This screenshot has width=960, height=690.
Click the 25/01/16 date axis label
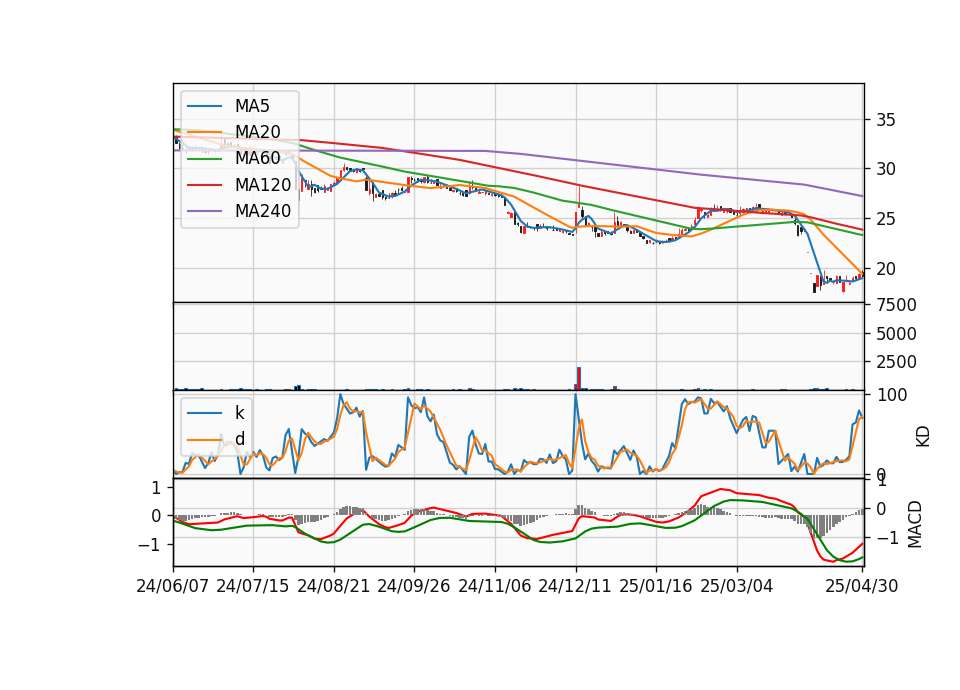point(656,586)
